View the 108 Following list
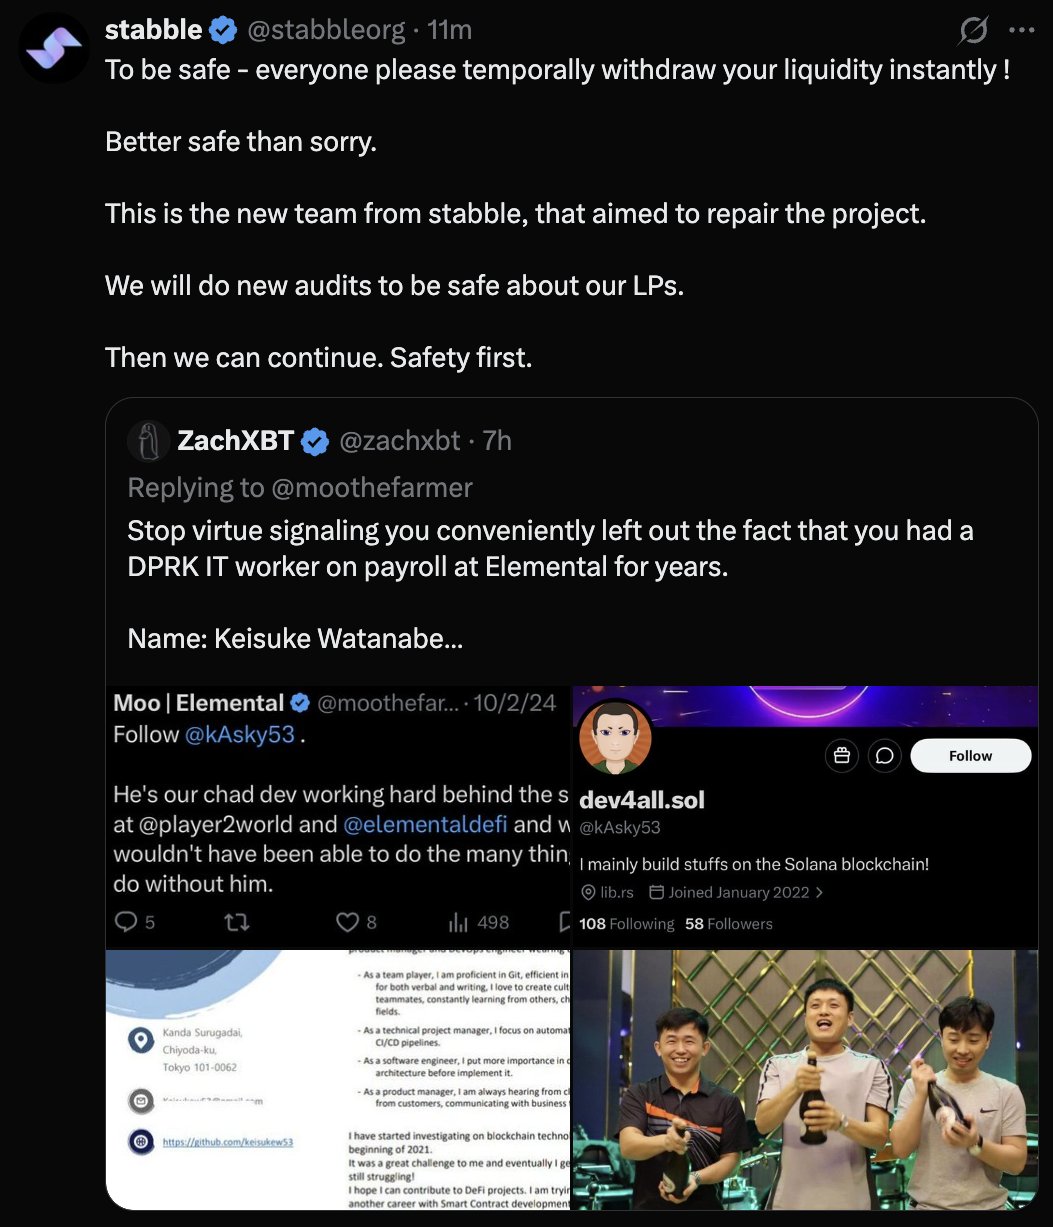The width and height of the screenshot is (1053, 1227). [x=626, y=924]
